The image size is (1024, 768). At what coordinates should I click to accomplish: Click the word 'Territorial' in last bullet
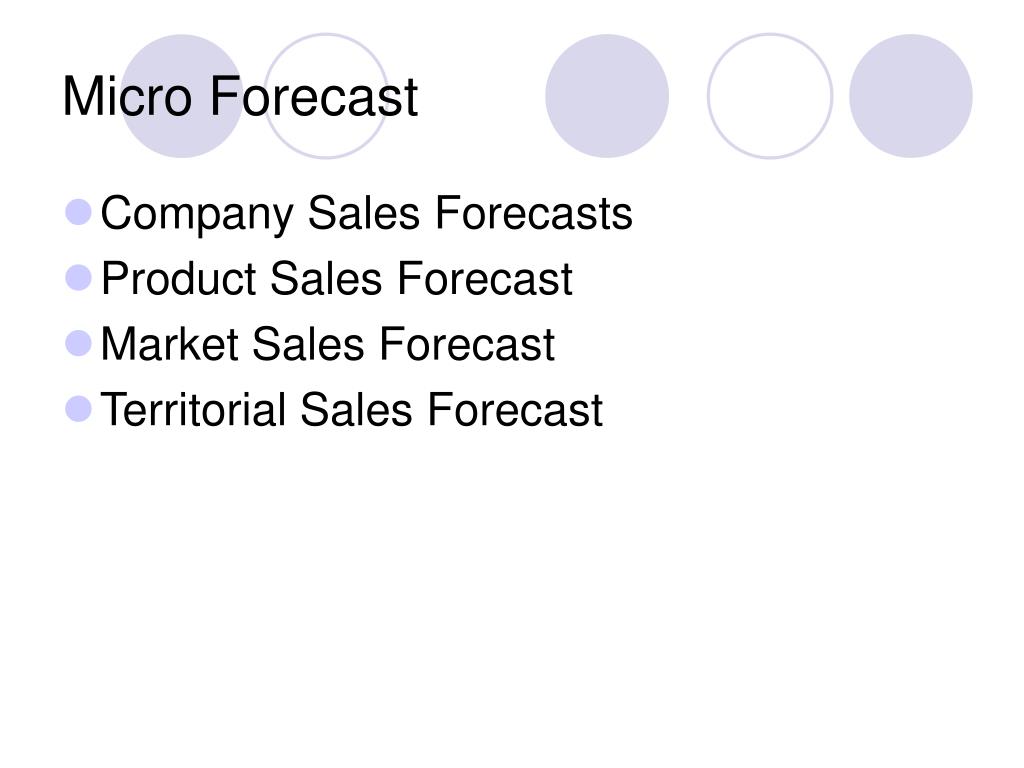coord(194,410)
